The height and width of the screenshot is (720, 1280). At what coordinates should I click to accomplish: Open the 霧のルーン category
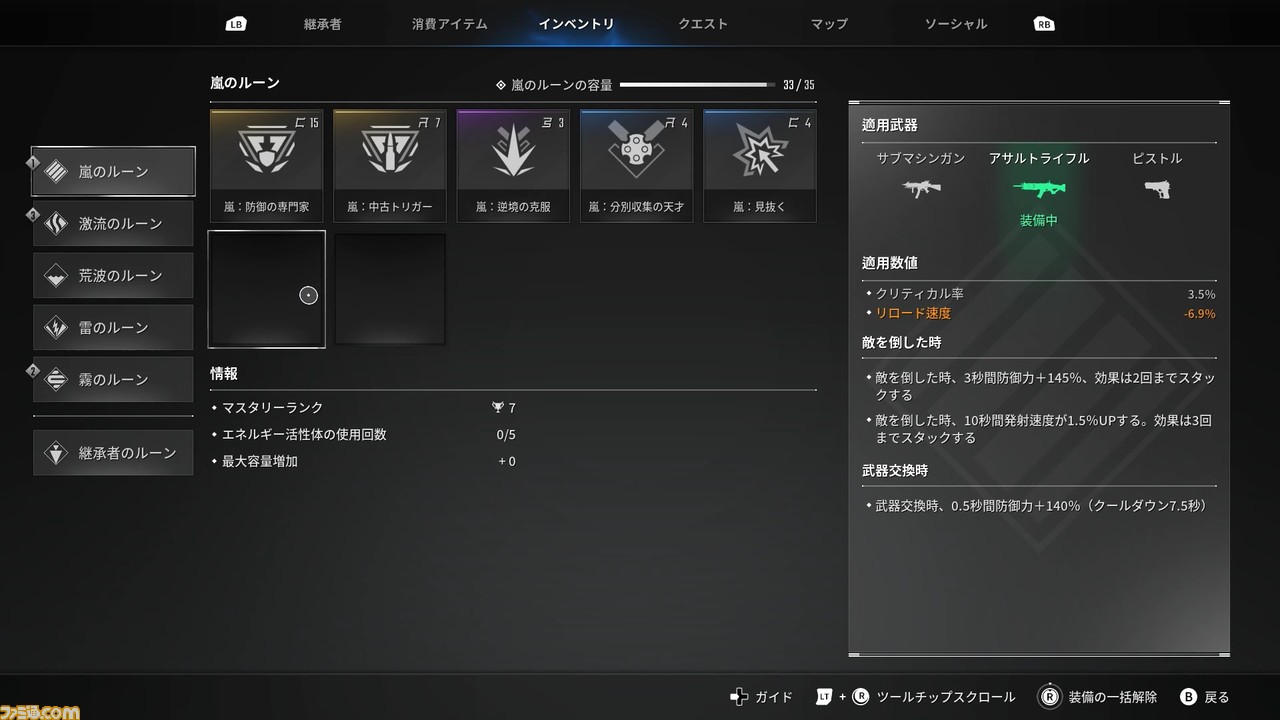pos(113,379)
